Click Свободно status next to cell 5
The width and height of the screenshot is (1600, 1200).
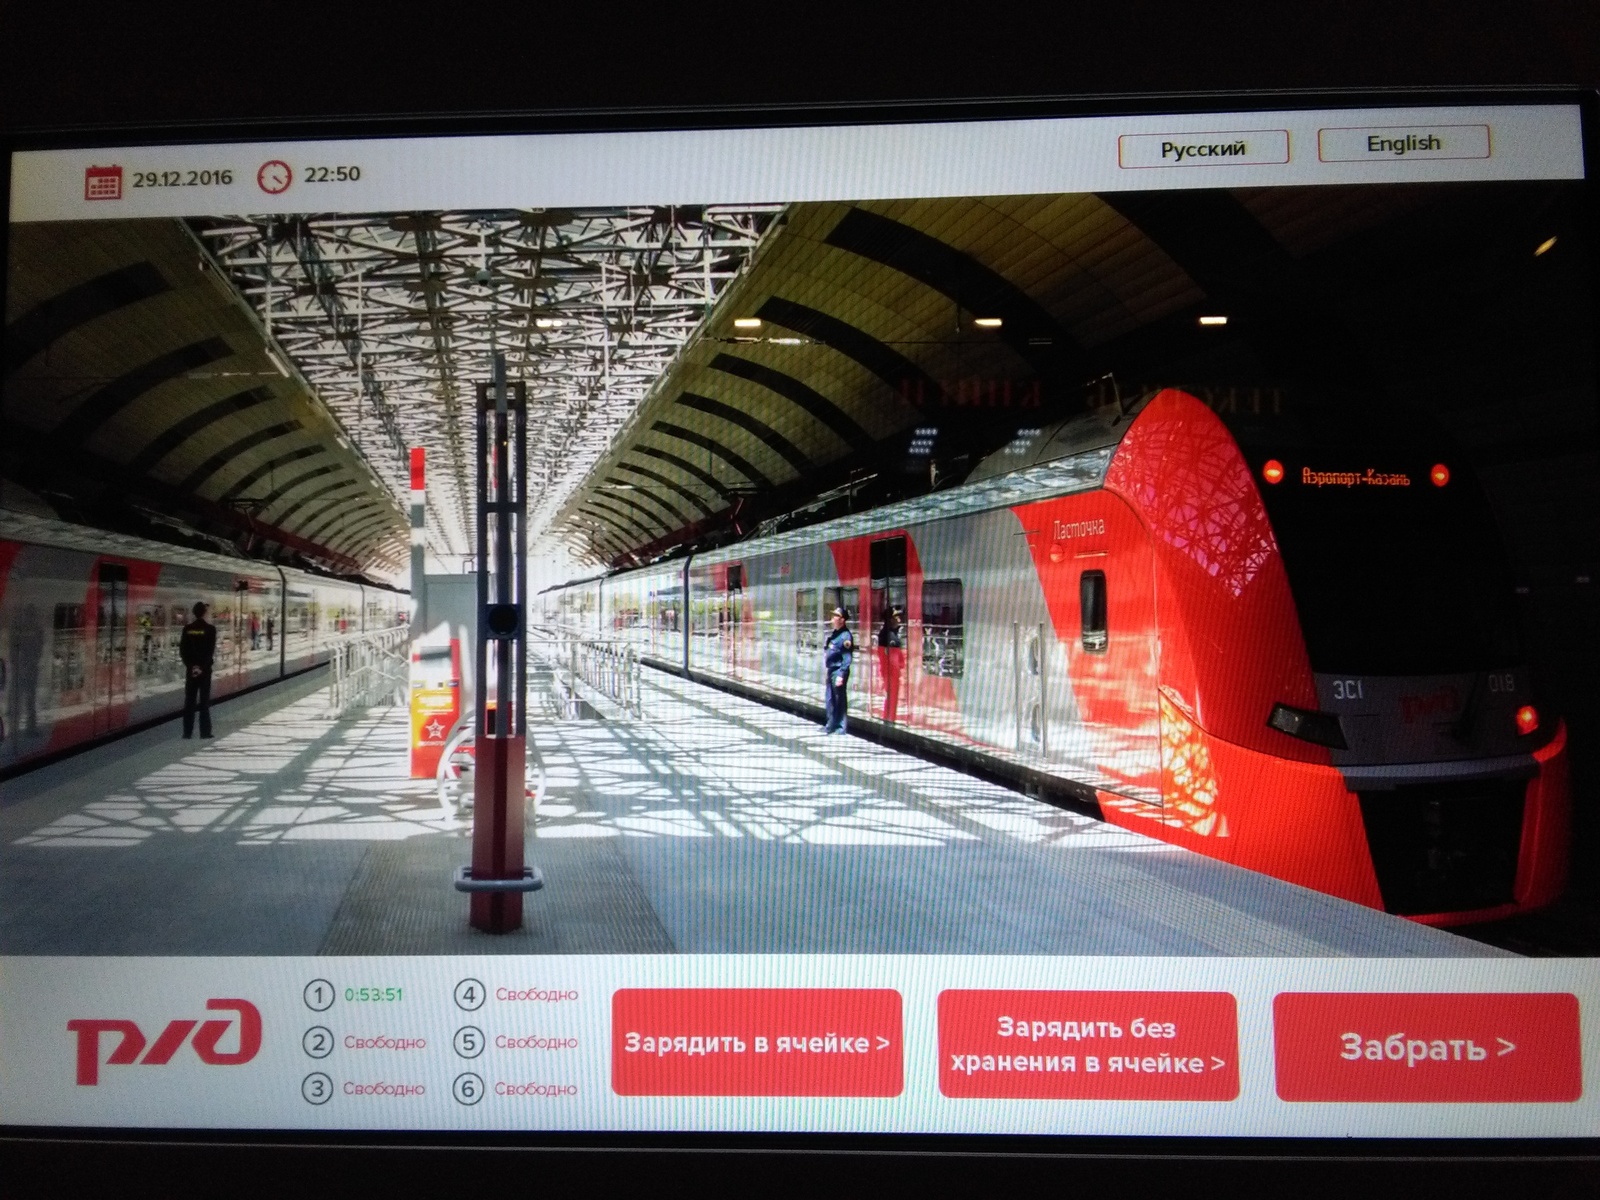point(537,1042)
